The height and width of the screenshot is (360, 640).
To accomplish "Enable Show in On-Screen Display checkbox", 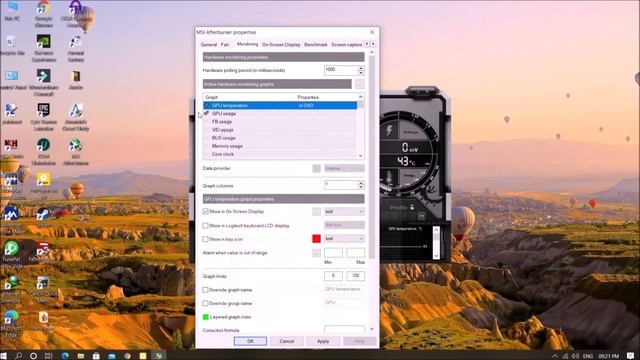I will (x=205, y=211).
